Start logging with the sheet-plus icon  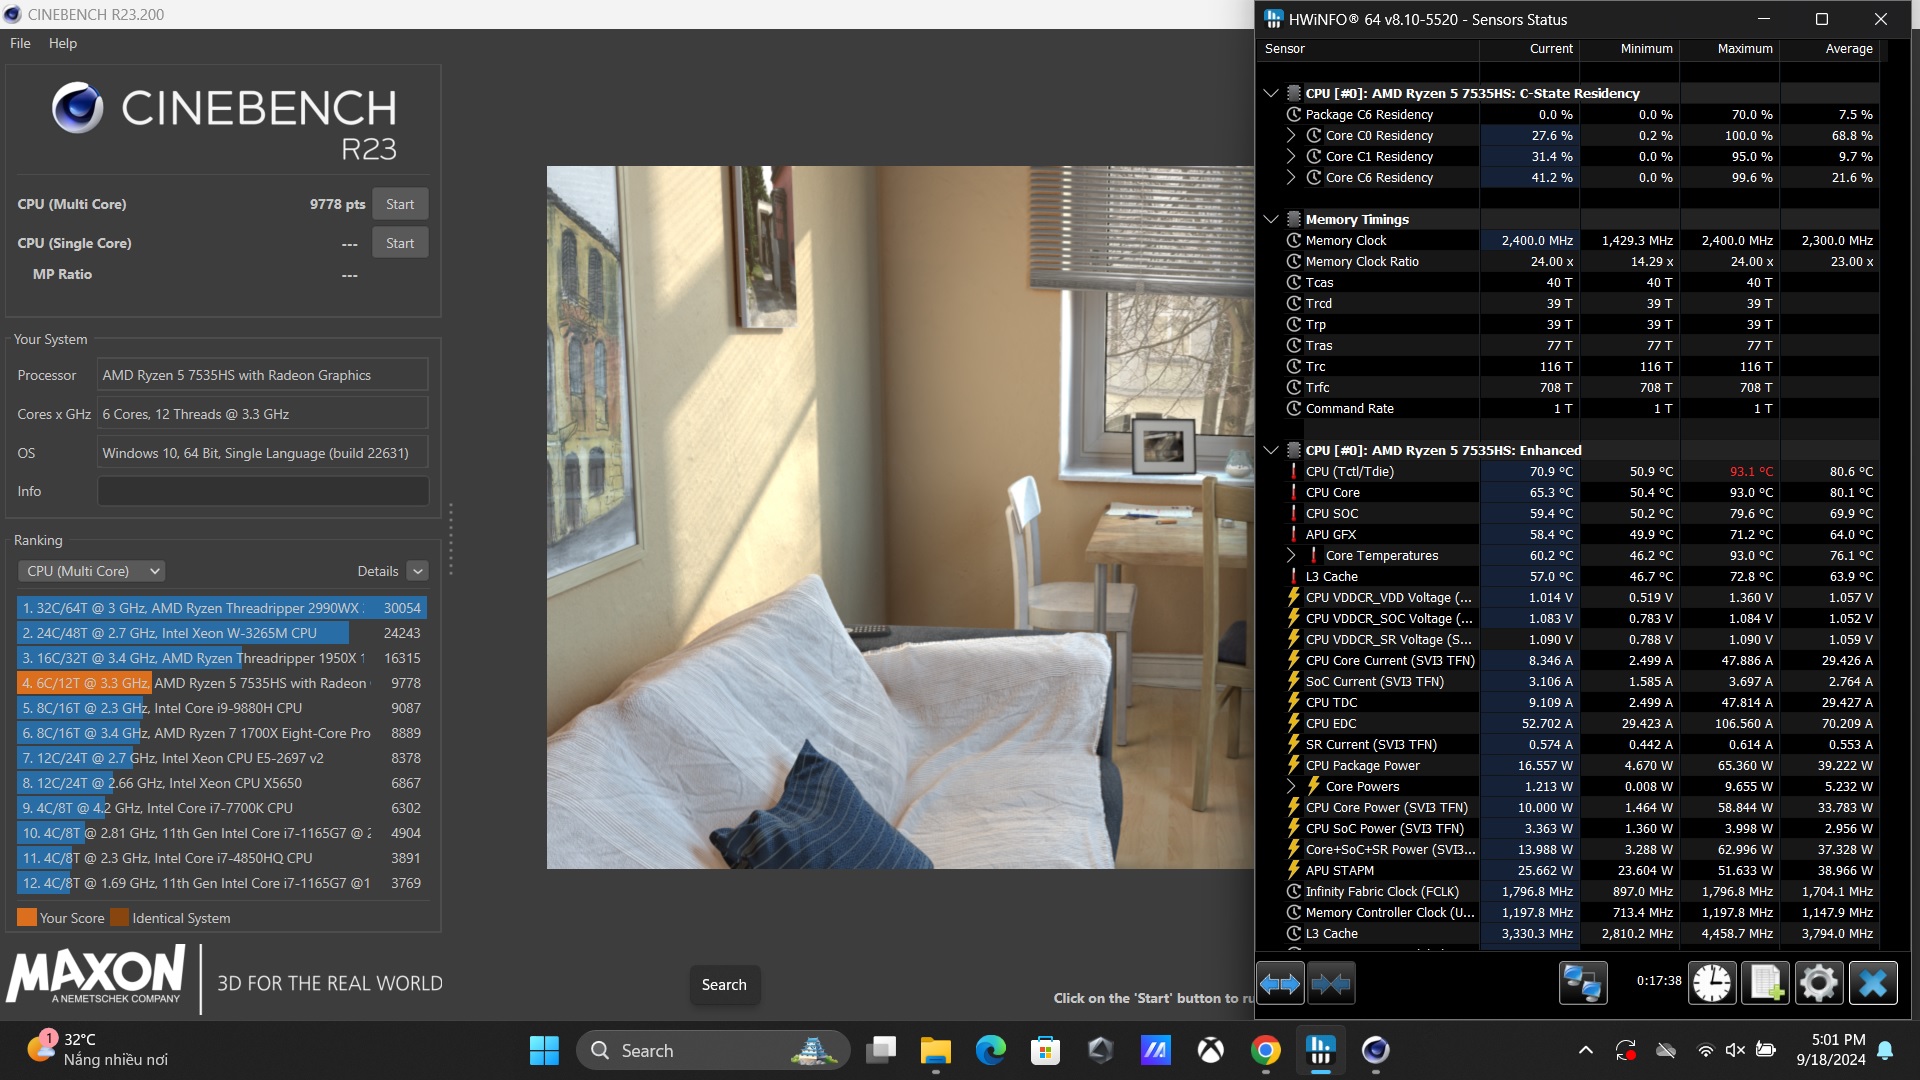(1765, 984)
